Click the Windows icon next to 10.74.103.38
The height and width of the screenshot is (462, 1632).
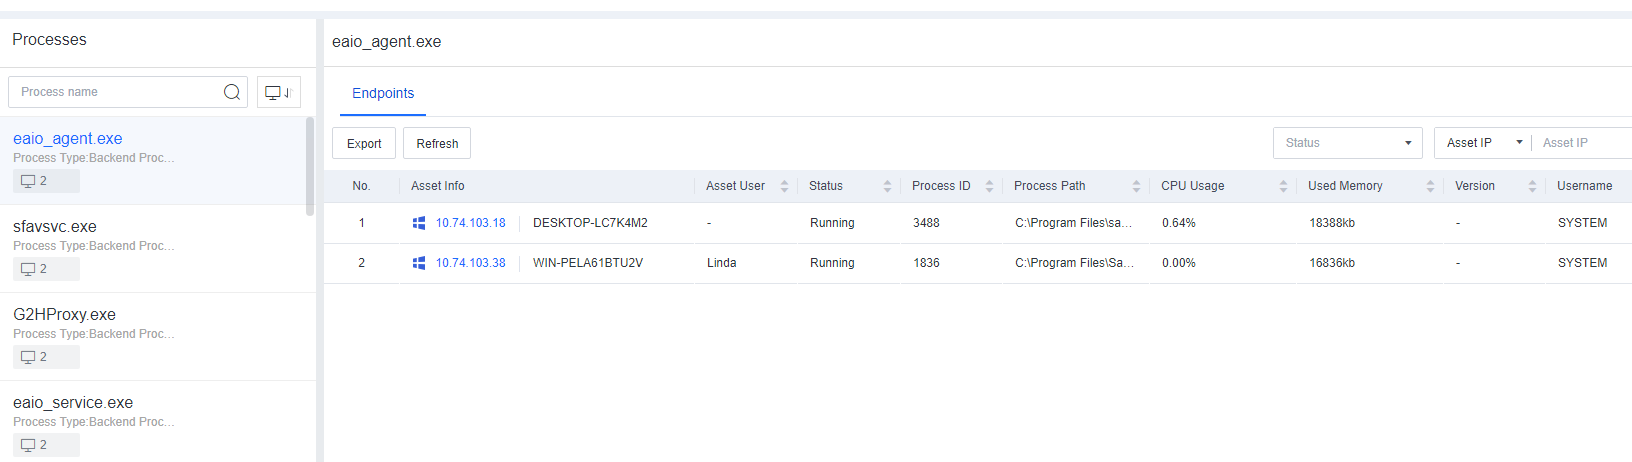pos(419,263)
